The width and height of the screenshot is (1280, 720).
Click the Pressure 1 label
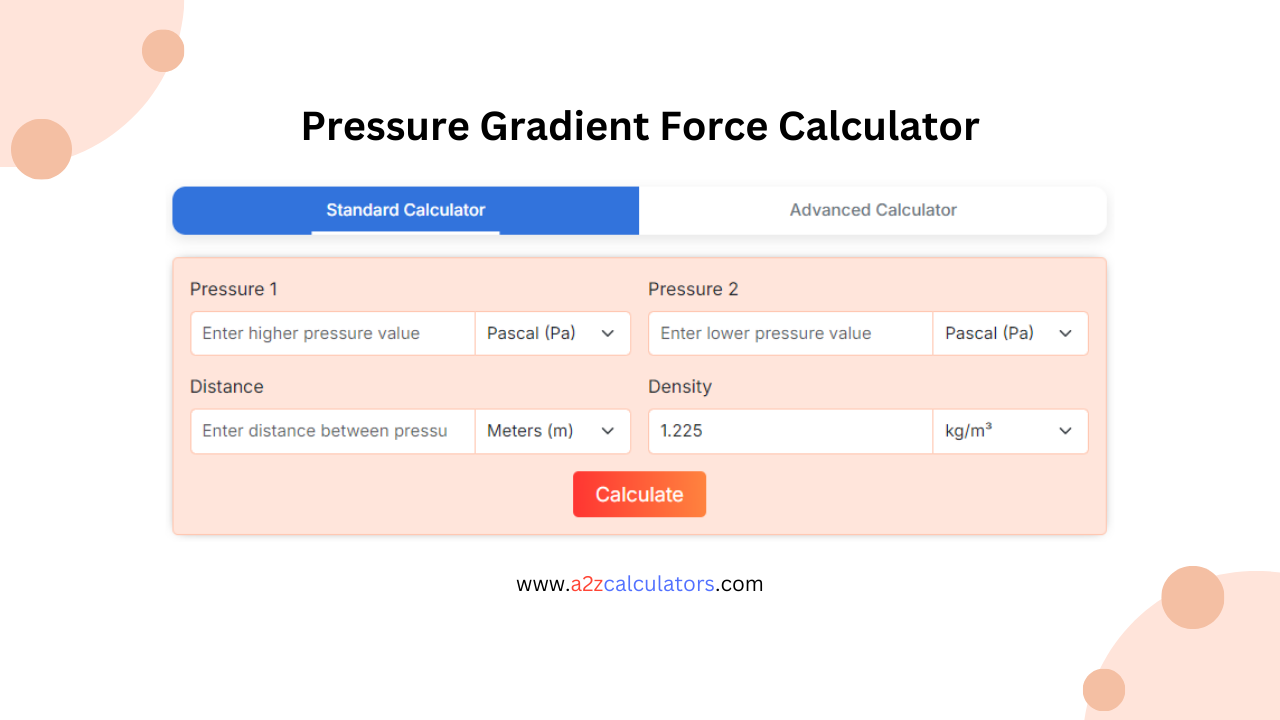[x=233, y=289]
